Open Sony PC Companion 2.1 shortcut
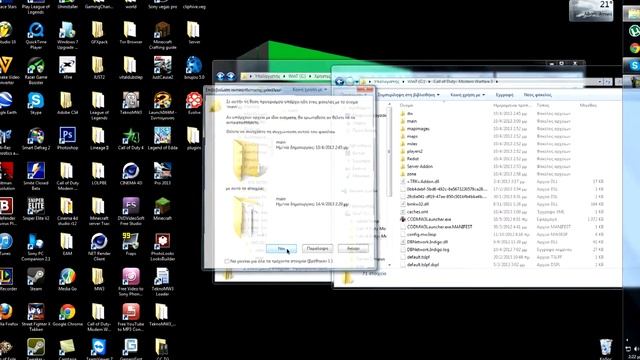The image size is (640, 360). pos(36,247)
